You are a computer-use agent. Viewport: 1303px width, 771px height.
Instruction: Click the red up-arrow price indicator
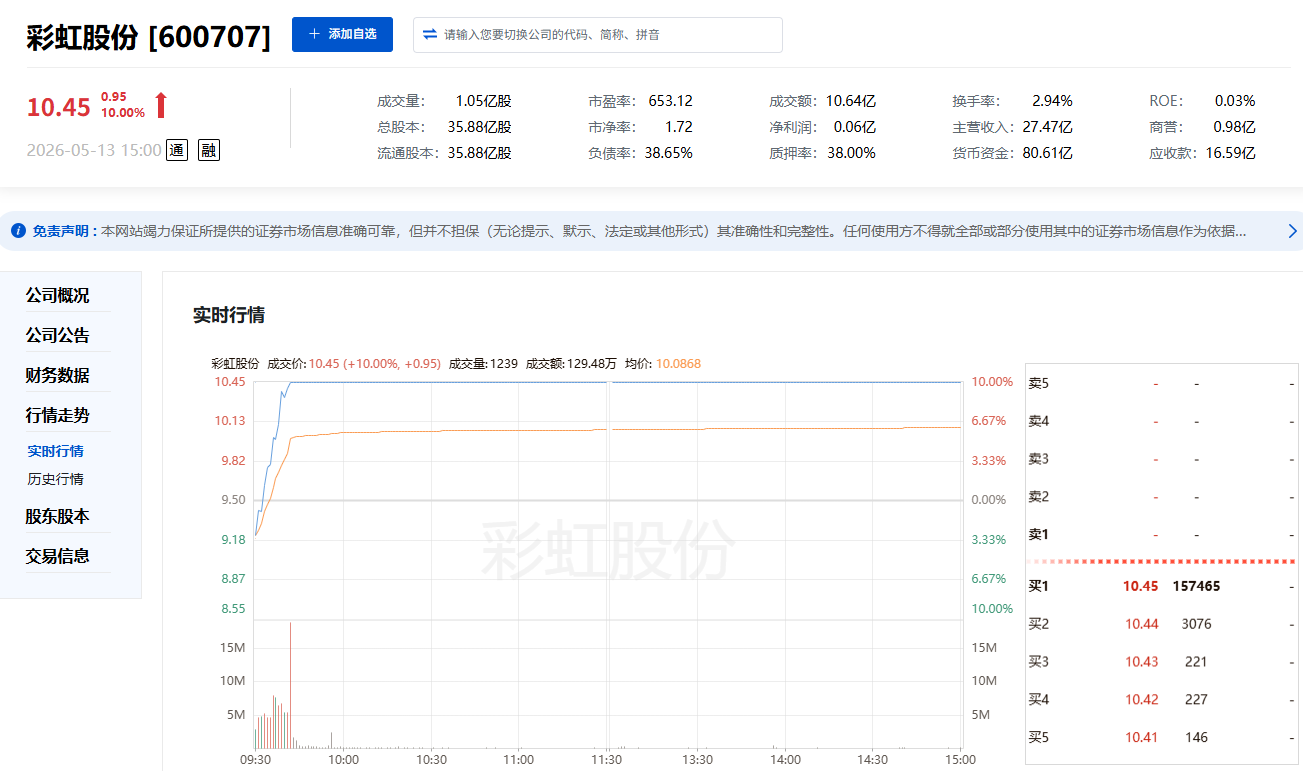coord(161,105)
